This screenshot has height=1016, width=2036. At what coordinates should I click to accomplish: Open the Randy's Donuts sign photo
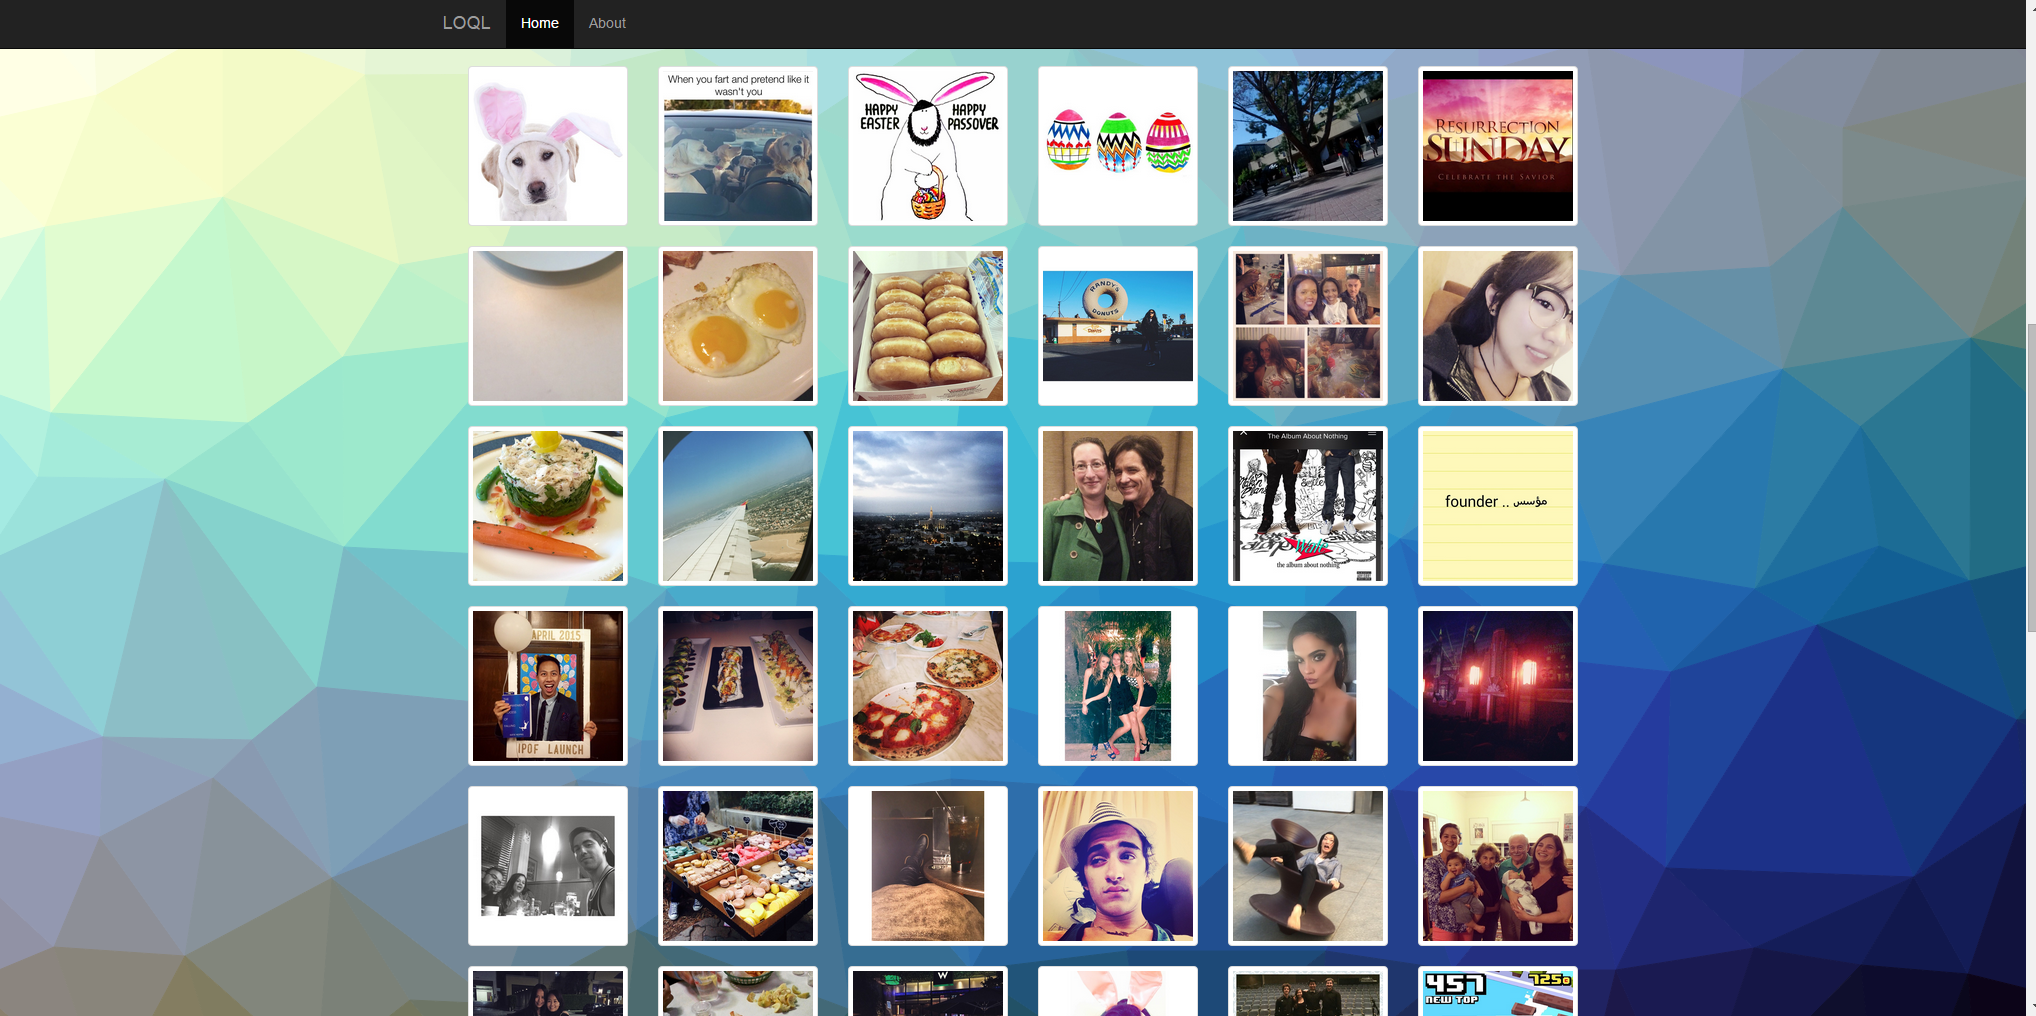tap(1118, 326)
